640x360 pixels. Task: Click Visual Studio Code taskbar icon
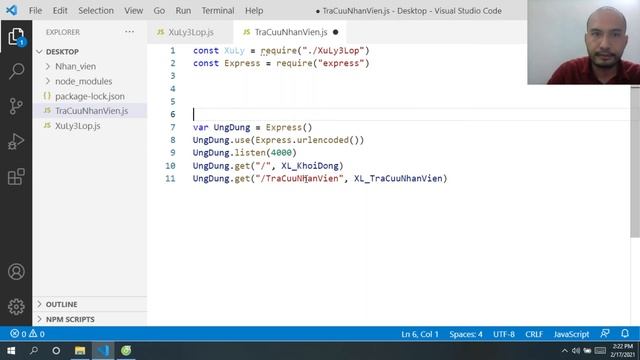pyautogui.click(x=103, y=351)
